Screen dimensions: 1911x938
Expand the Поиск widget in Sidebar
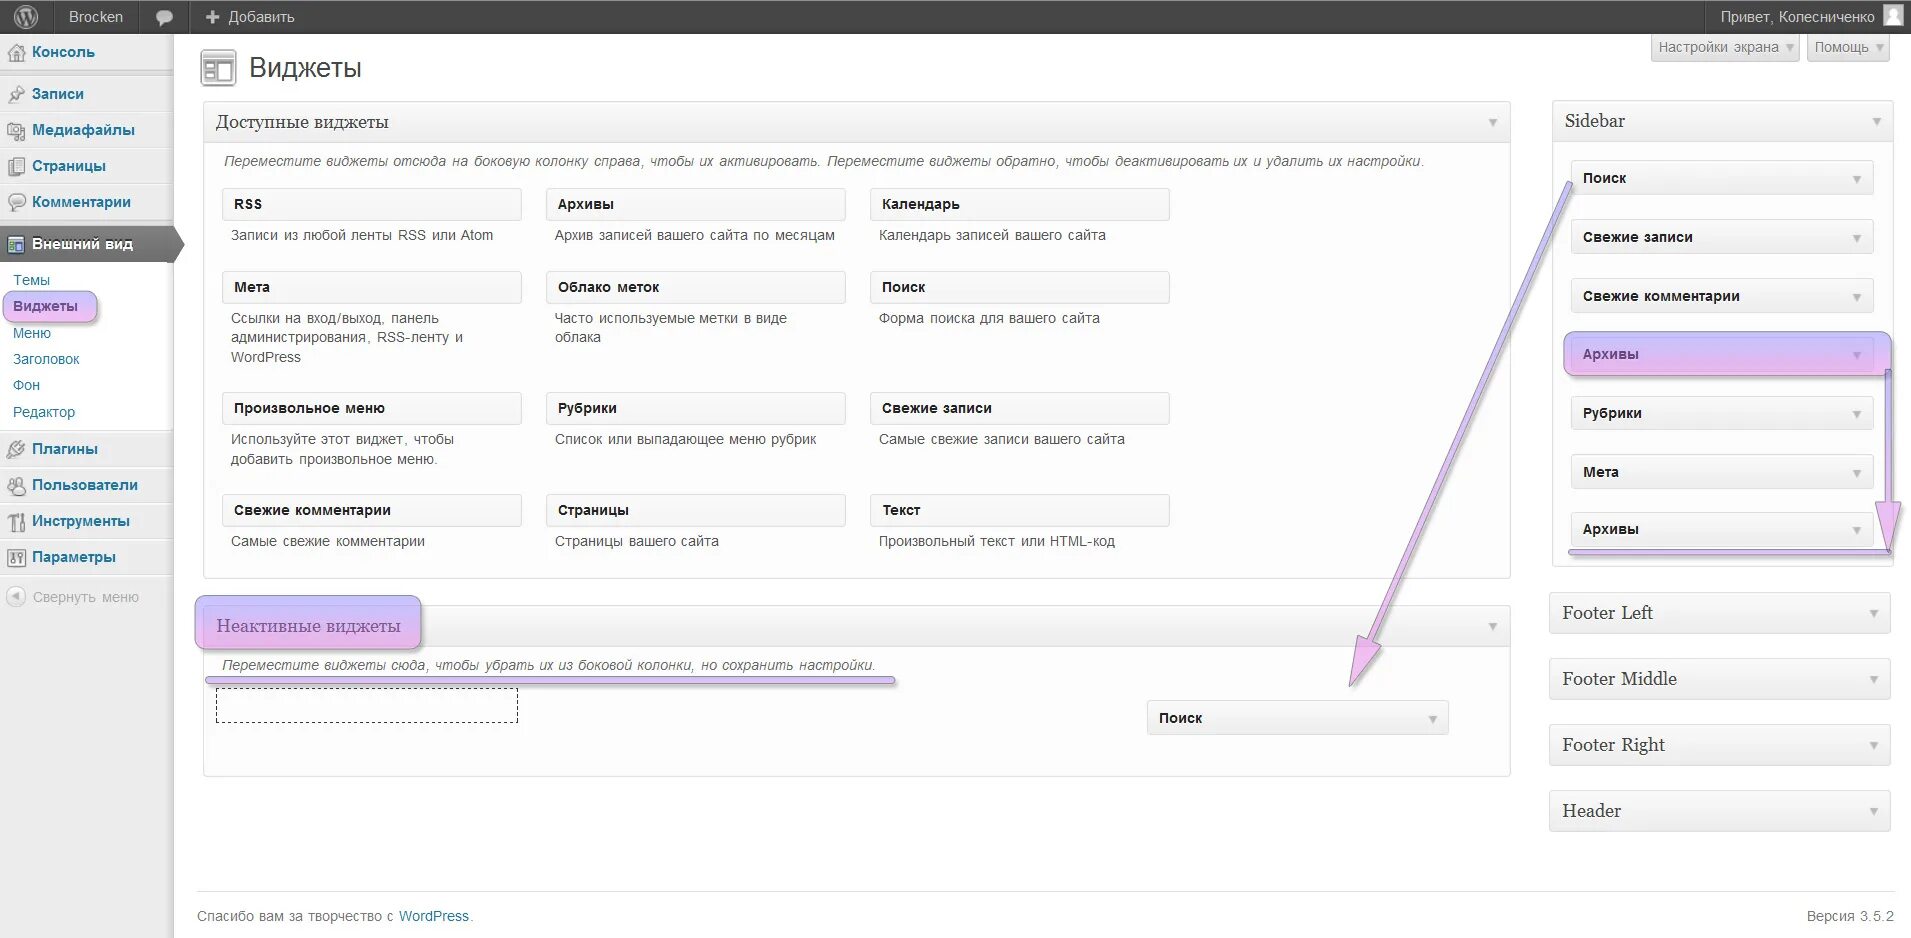point(1856,179)
